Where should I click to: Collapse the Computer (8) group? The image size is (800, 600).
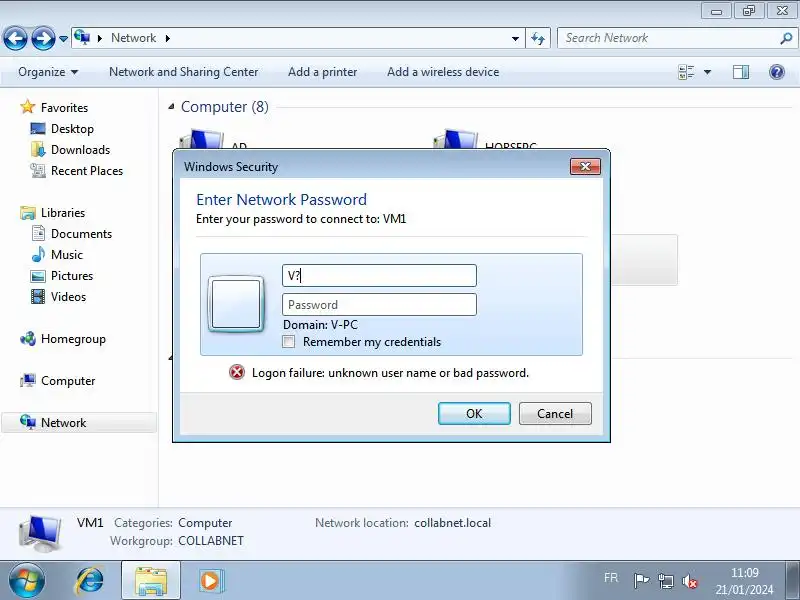171,107
